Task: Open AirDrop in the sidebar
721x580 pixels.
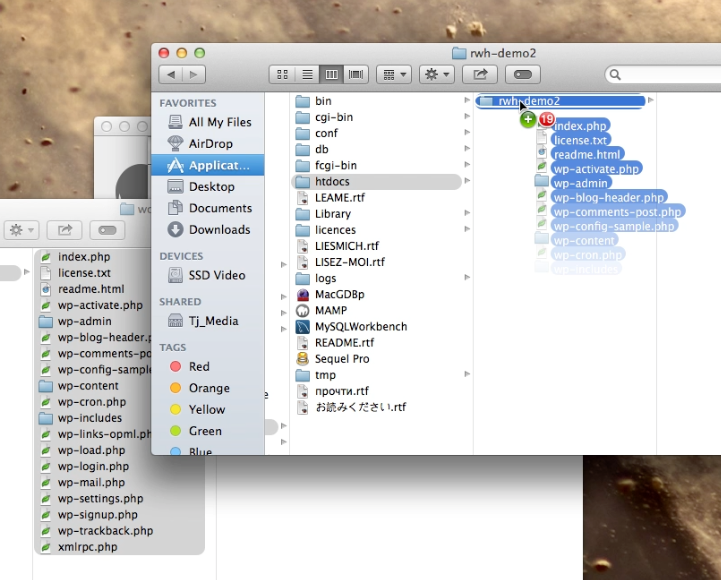Action: pyautogui.click(x=210, y=144)
